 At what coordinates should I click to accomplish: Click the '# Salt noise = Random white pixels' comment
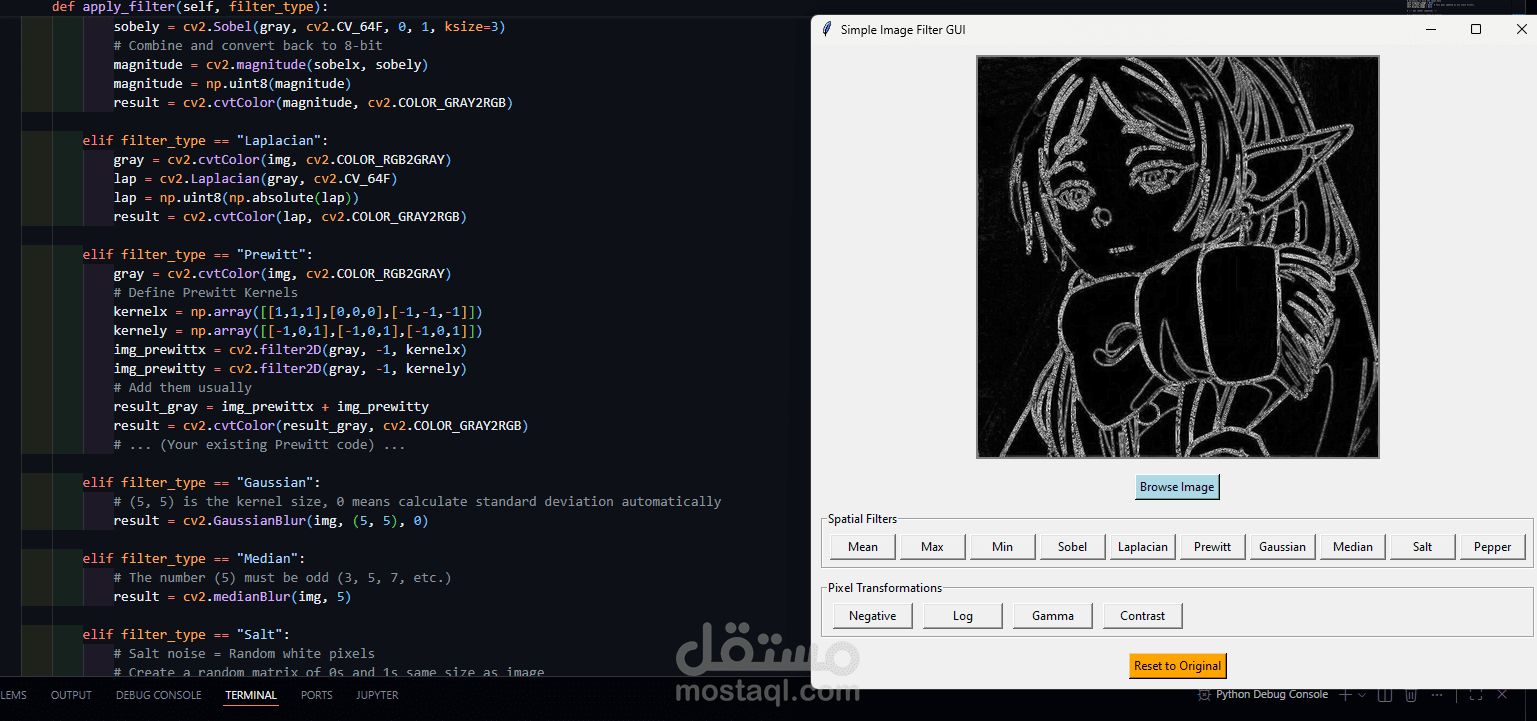[244, 654]
